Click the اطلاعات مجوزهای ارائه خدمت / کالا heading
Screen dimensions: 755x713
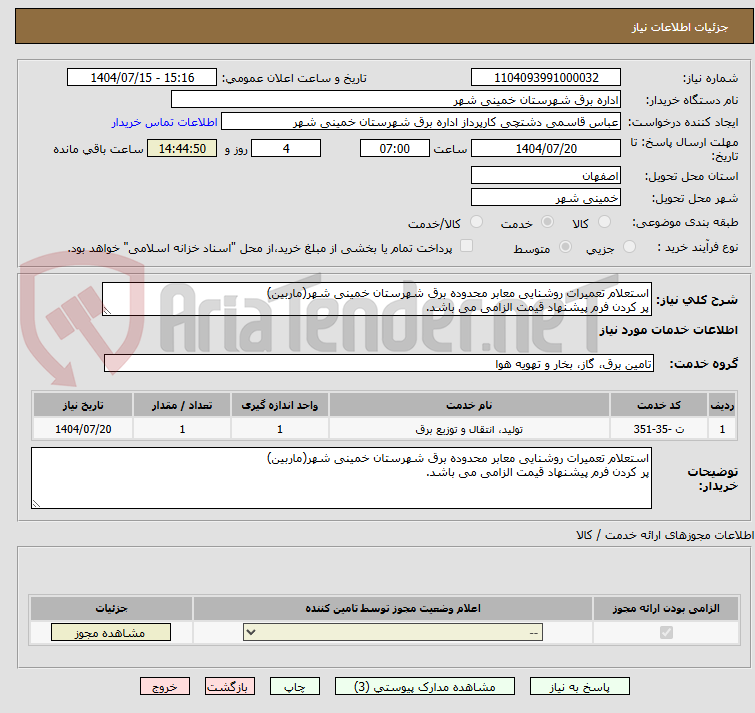click(665, 535)
